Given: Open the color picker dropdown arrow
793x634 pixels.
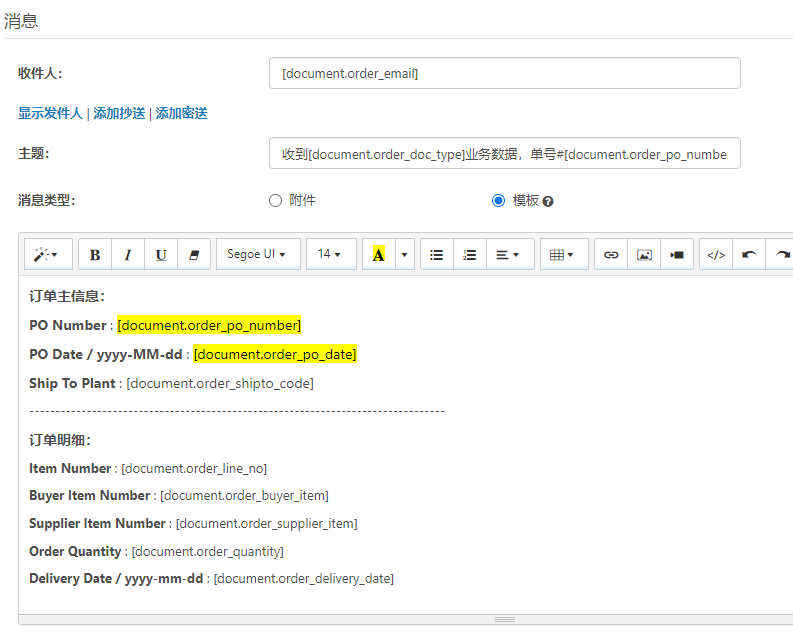Looking at the screenshot, I should [405, 254].
